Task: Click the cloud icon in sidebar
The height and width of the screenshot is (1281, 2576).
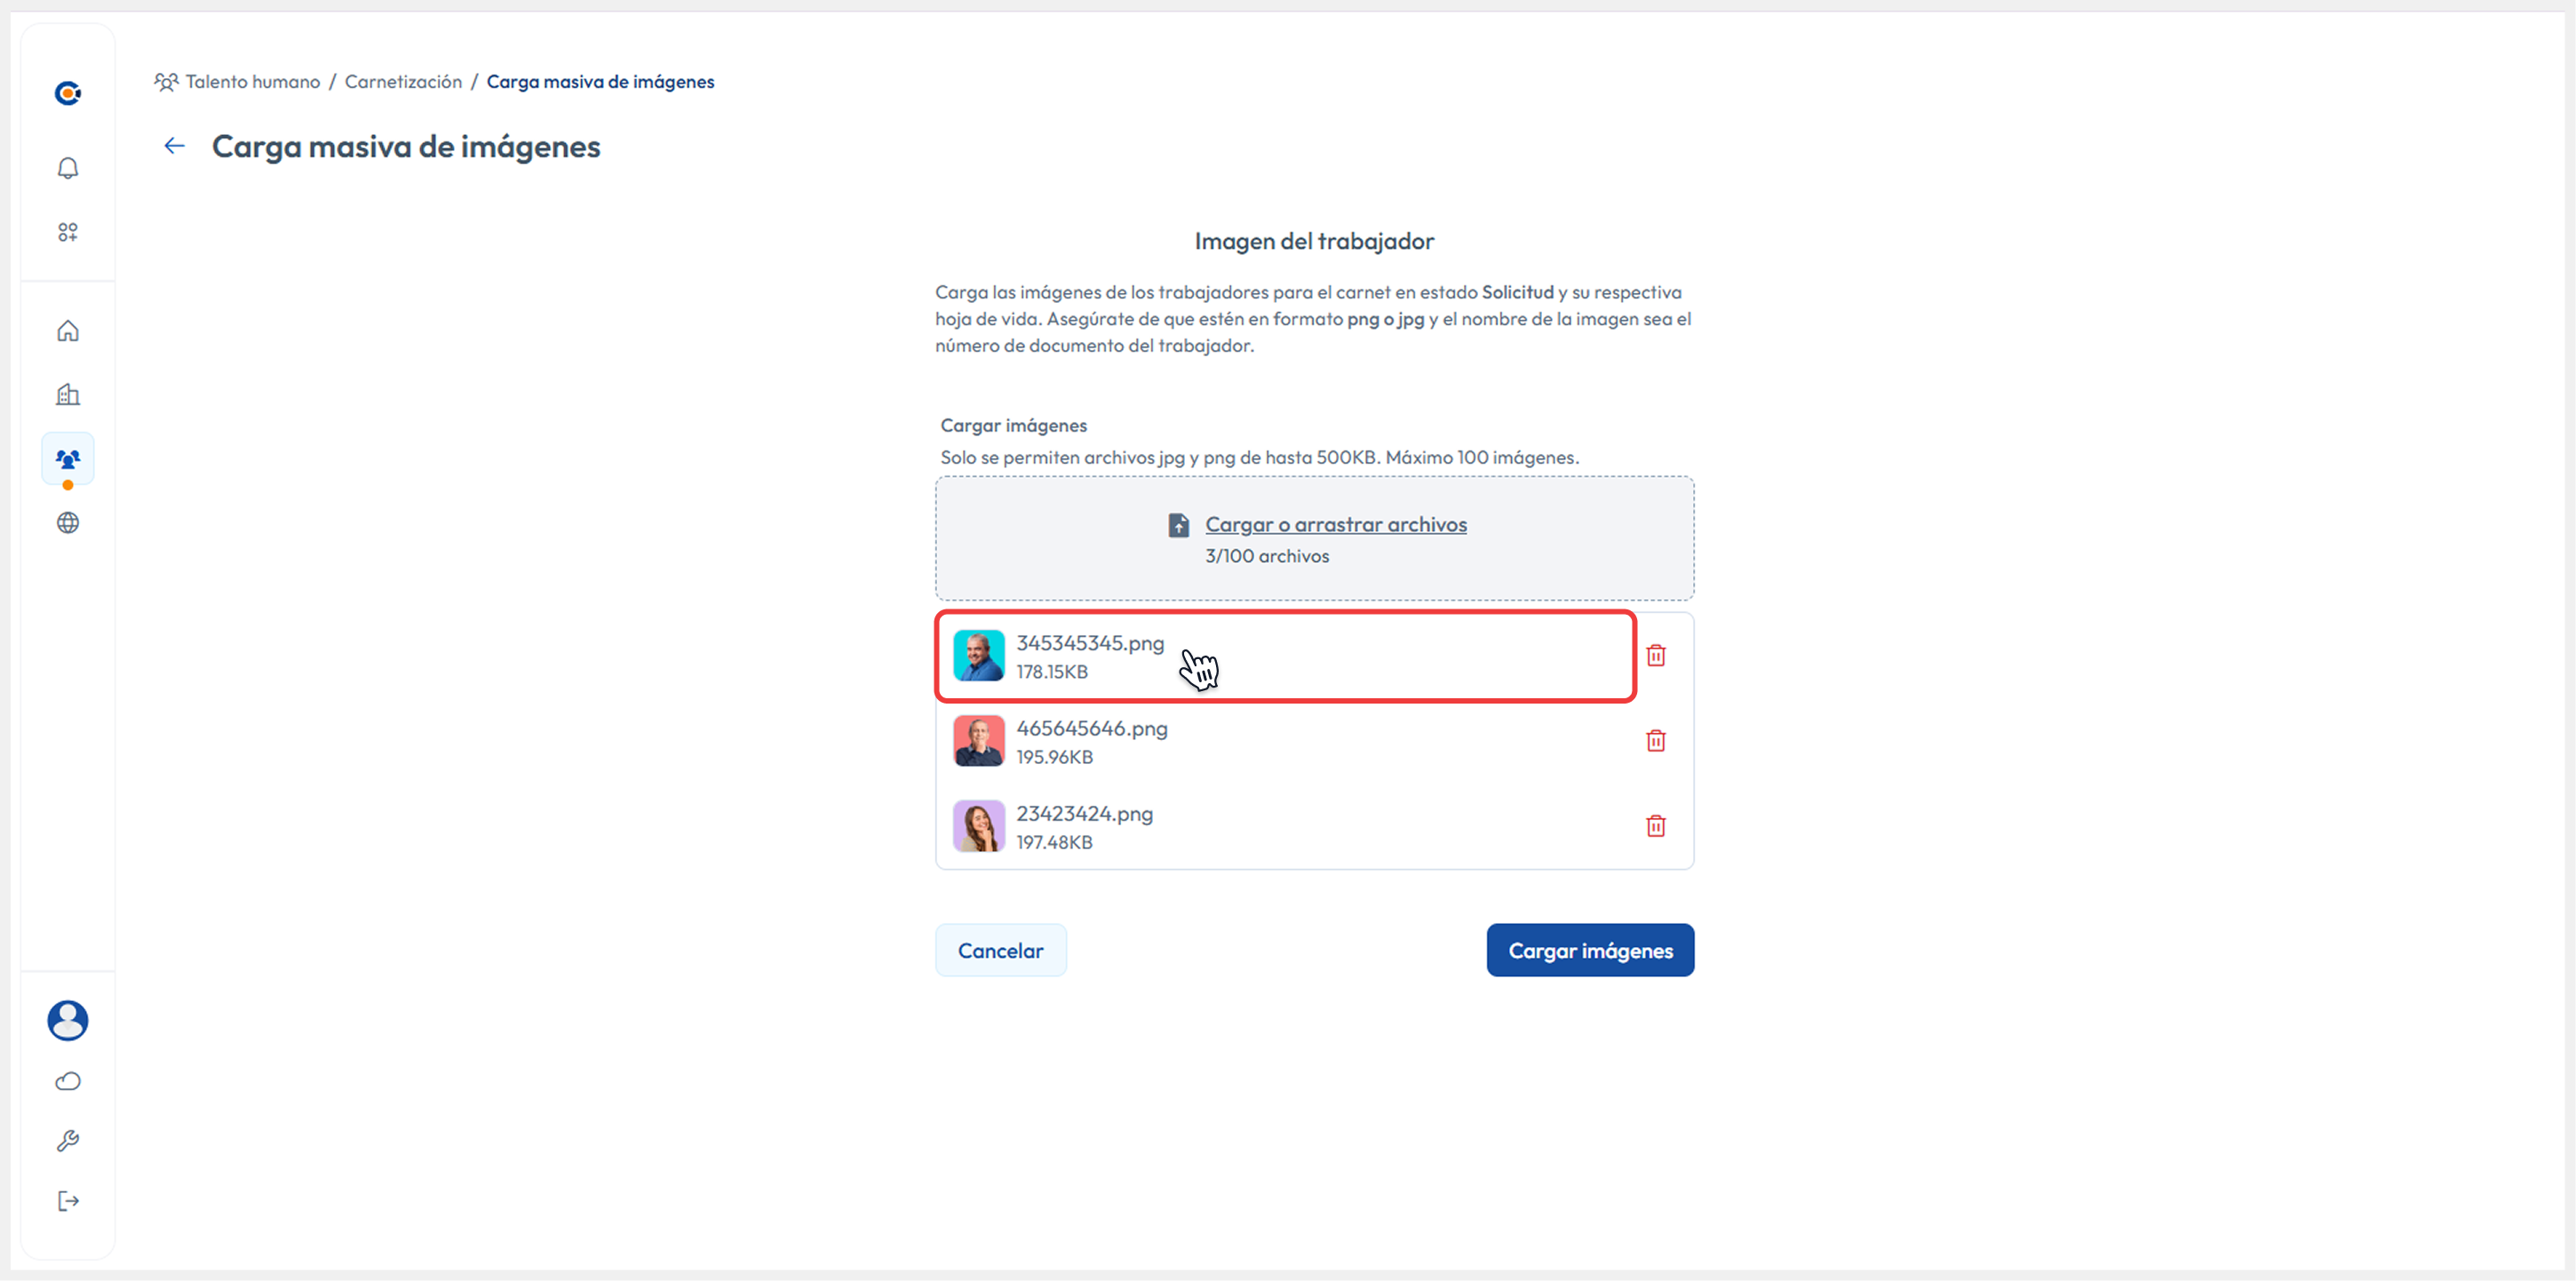Action: coord(68,1082)
